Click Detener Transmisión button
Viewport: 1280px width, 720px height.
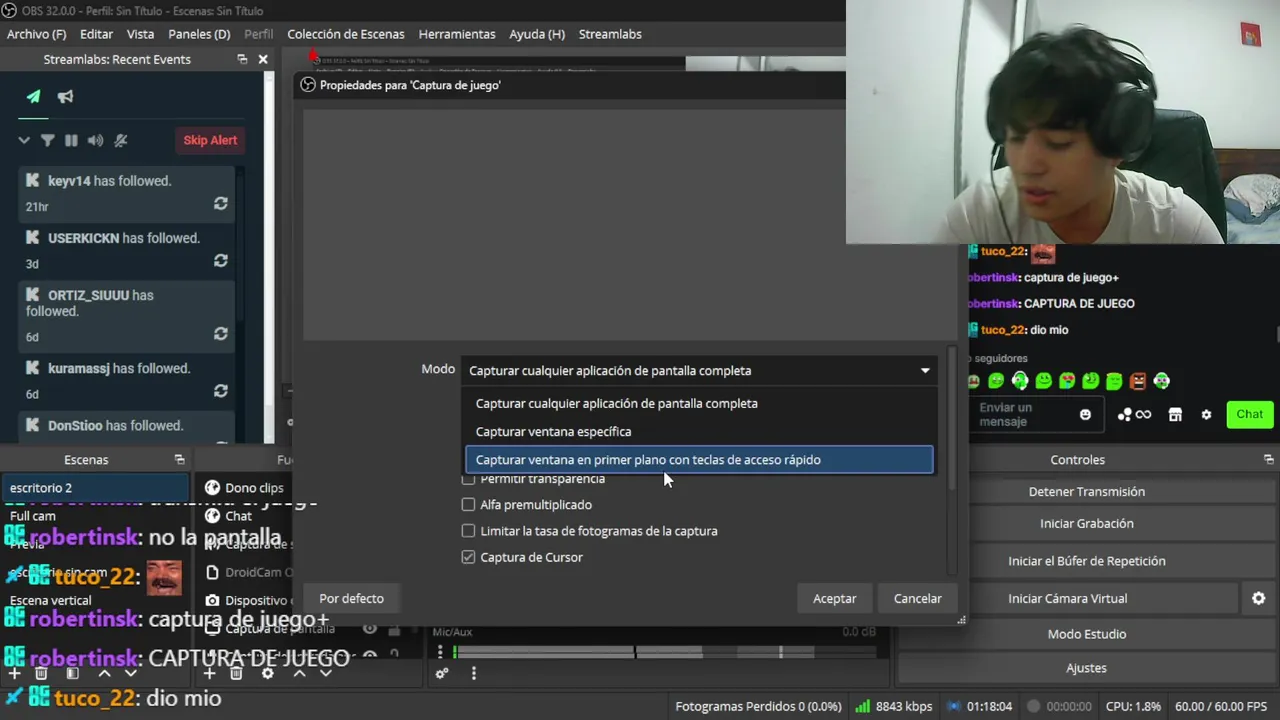[x=1086, y=491]
